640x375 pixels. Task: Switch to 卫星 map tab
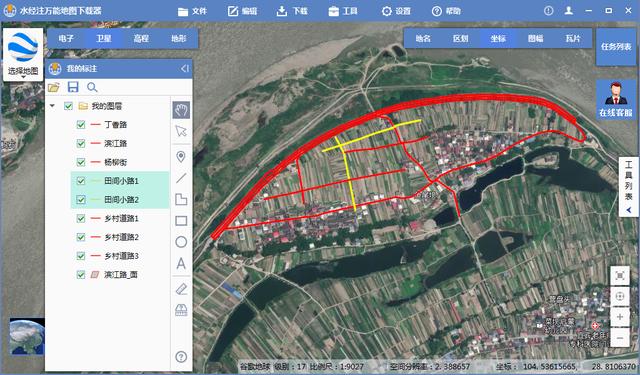point(104,39)
